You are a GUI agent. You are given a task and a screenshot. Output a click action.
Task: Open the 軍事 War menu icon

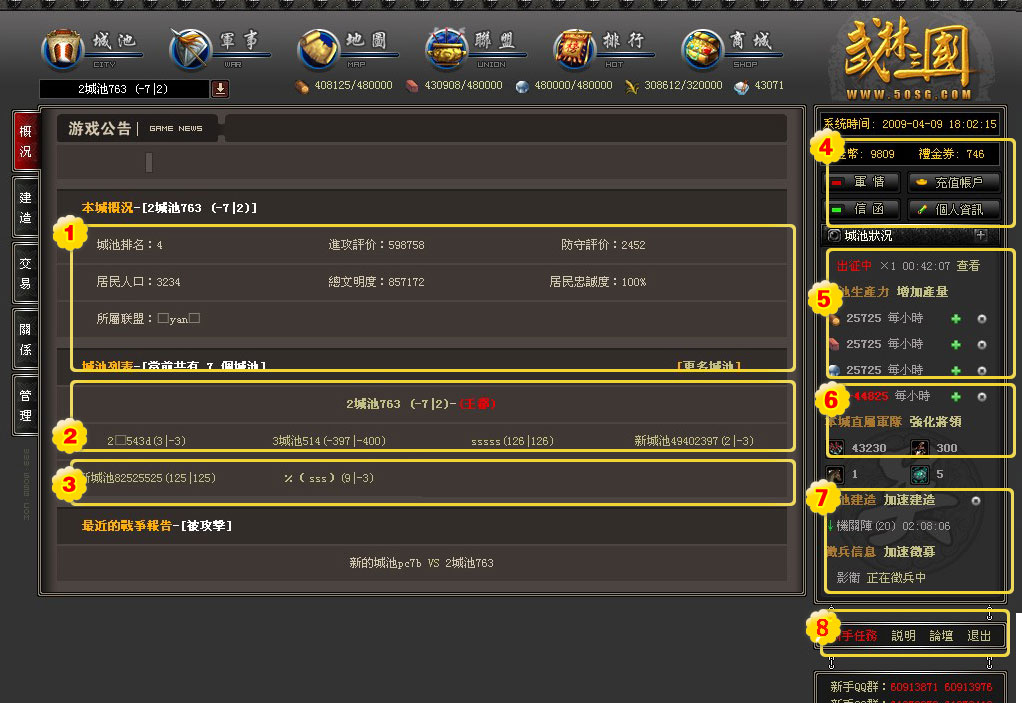point(190,49)
